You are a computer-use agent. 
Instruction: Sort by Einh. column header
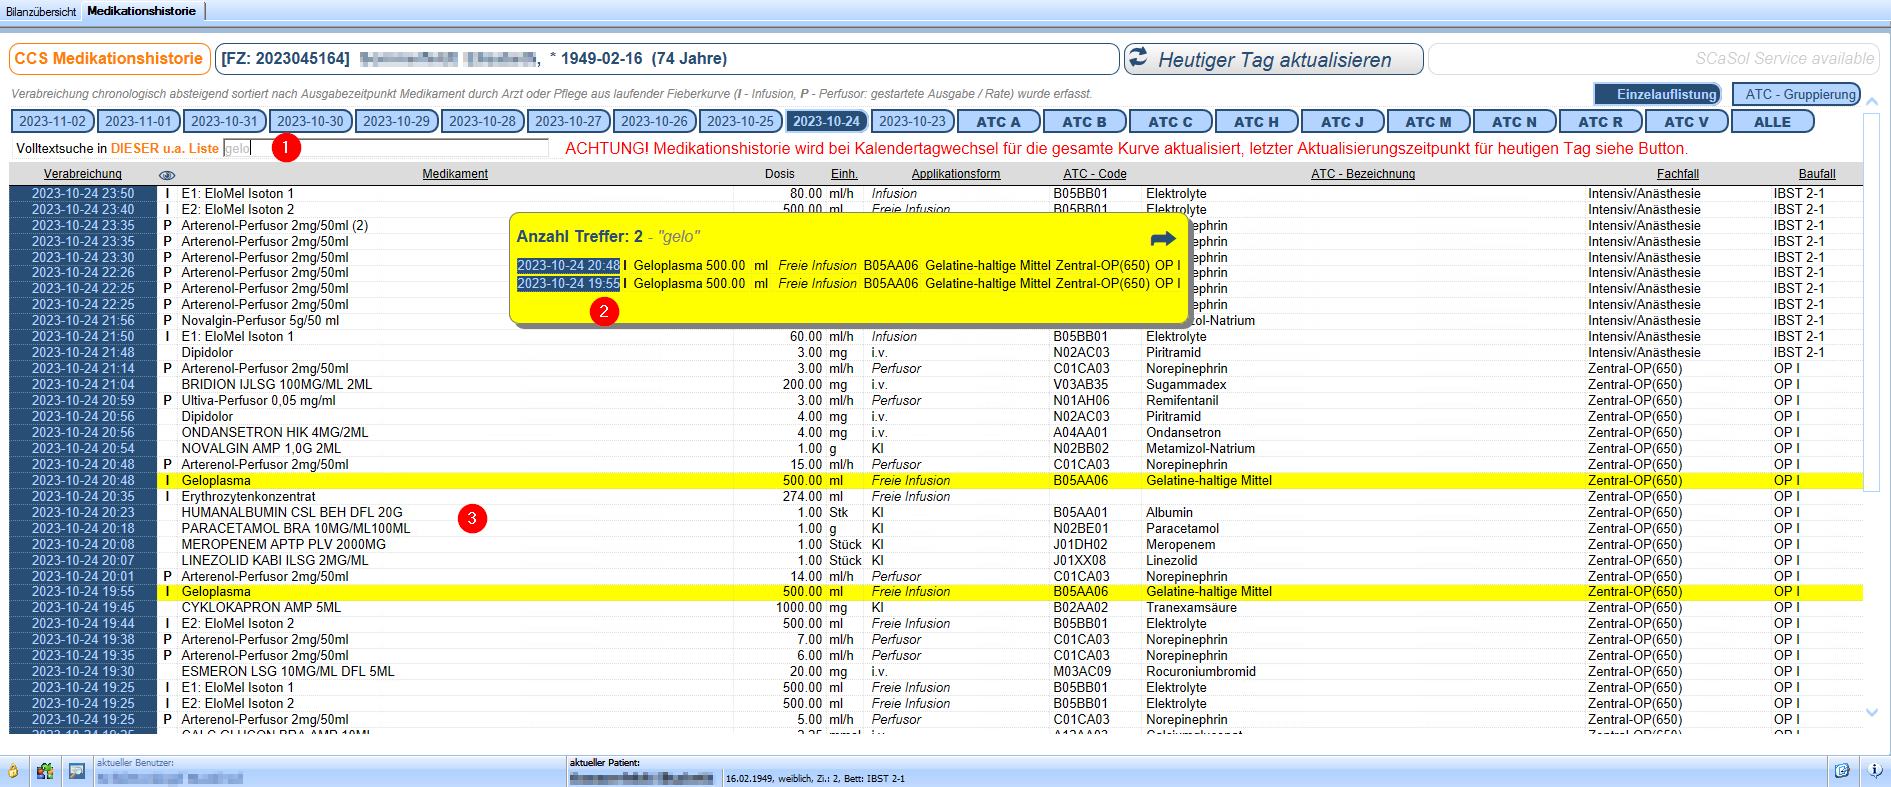(845, 174)
